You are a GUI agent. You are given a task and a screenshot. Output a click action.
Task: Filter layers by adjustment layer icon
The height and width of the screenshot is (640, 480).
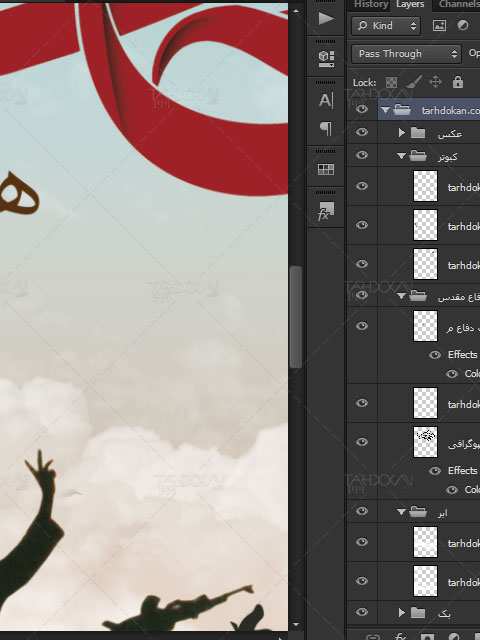pyautogui.click(x=463, y=25)
